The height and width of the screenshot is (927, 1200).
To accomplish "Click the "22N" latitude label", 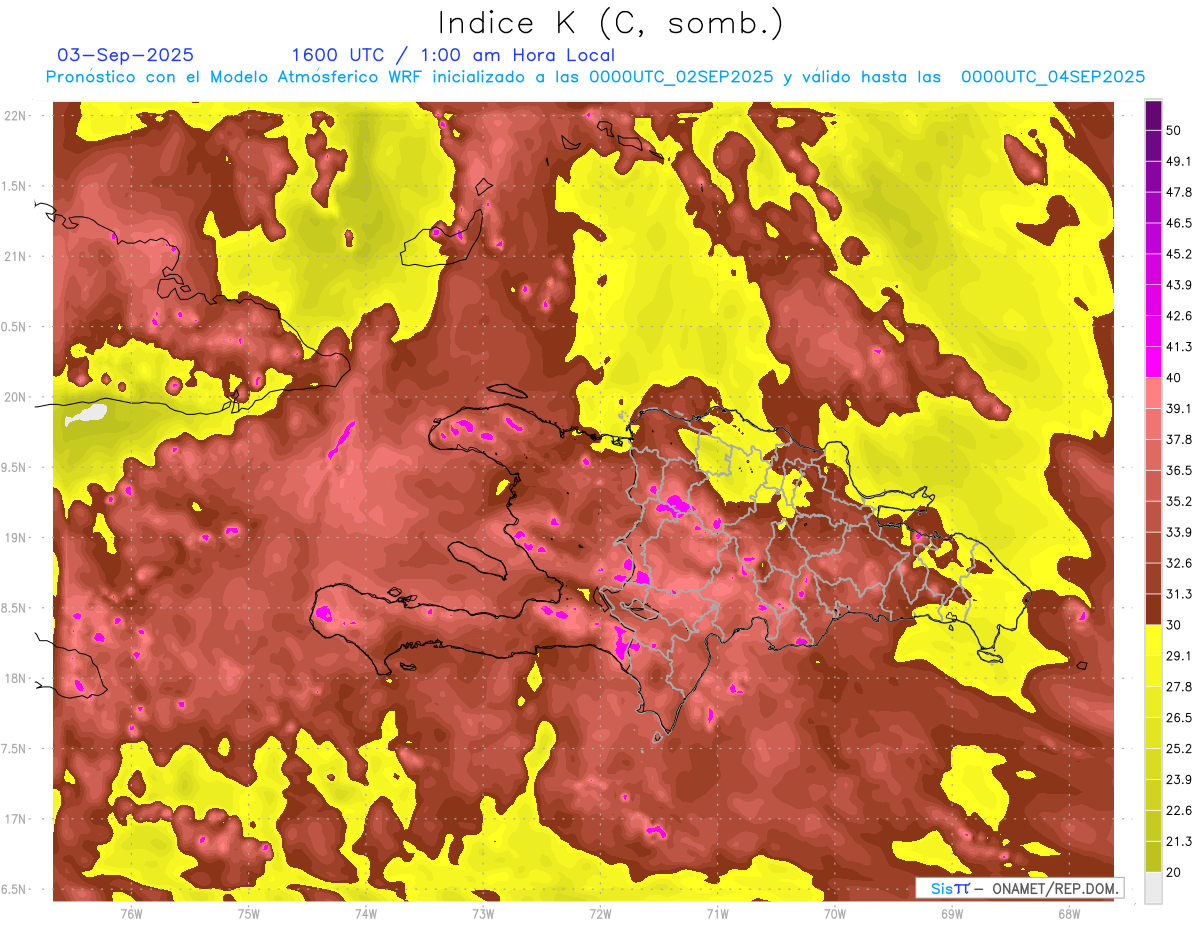I will point(17,115).
